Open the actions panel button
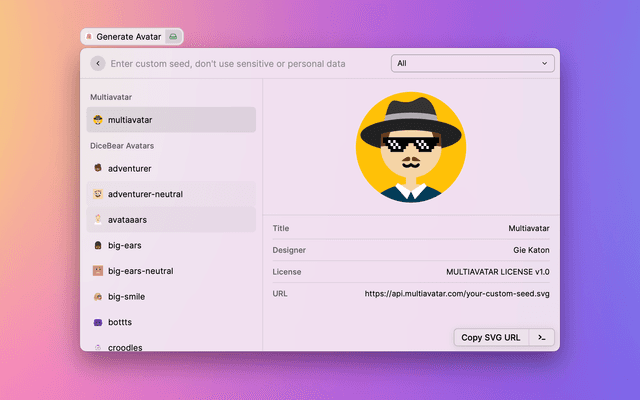Viewport: 640px width, 400px height. point(541,337)
